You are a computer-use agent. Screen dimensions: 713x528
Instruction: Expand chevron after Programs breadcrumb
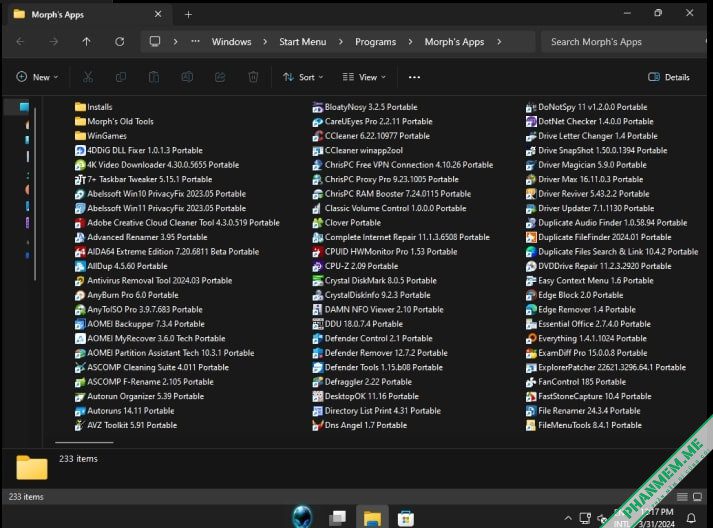click(x=410, y=42)
